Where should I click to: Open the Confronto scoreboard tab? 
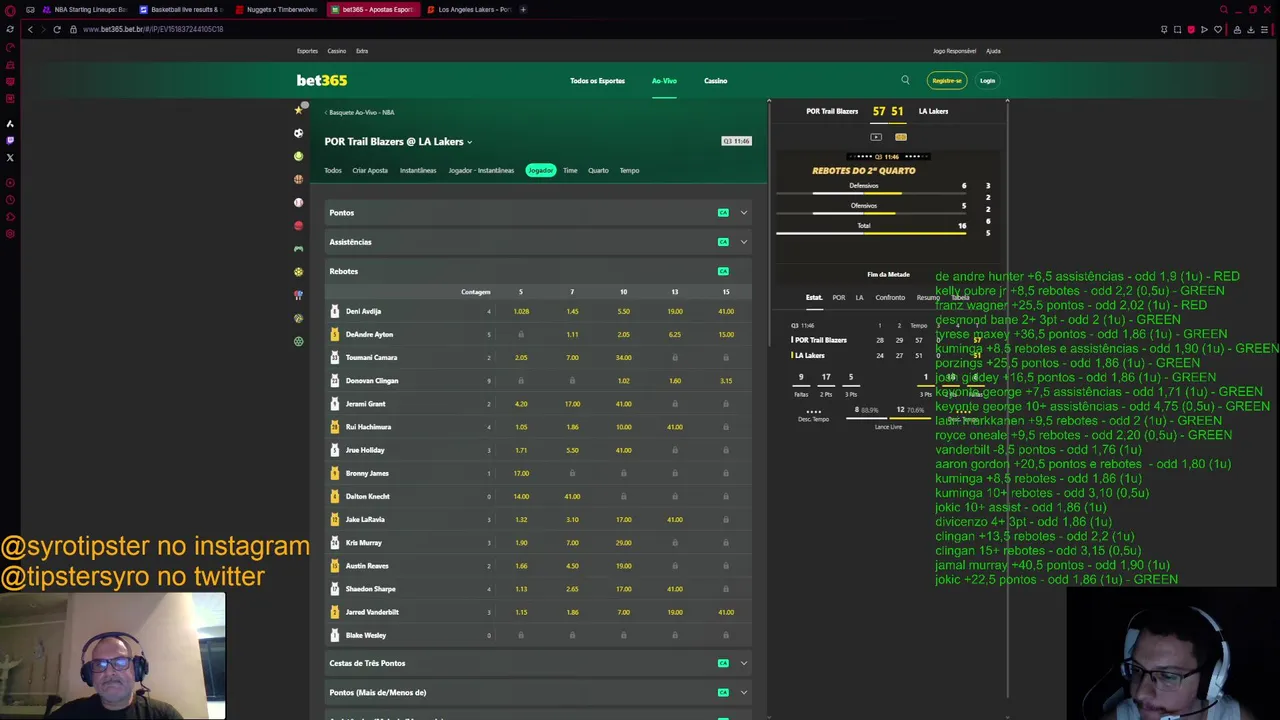890,297
